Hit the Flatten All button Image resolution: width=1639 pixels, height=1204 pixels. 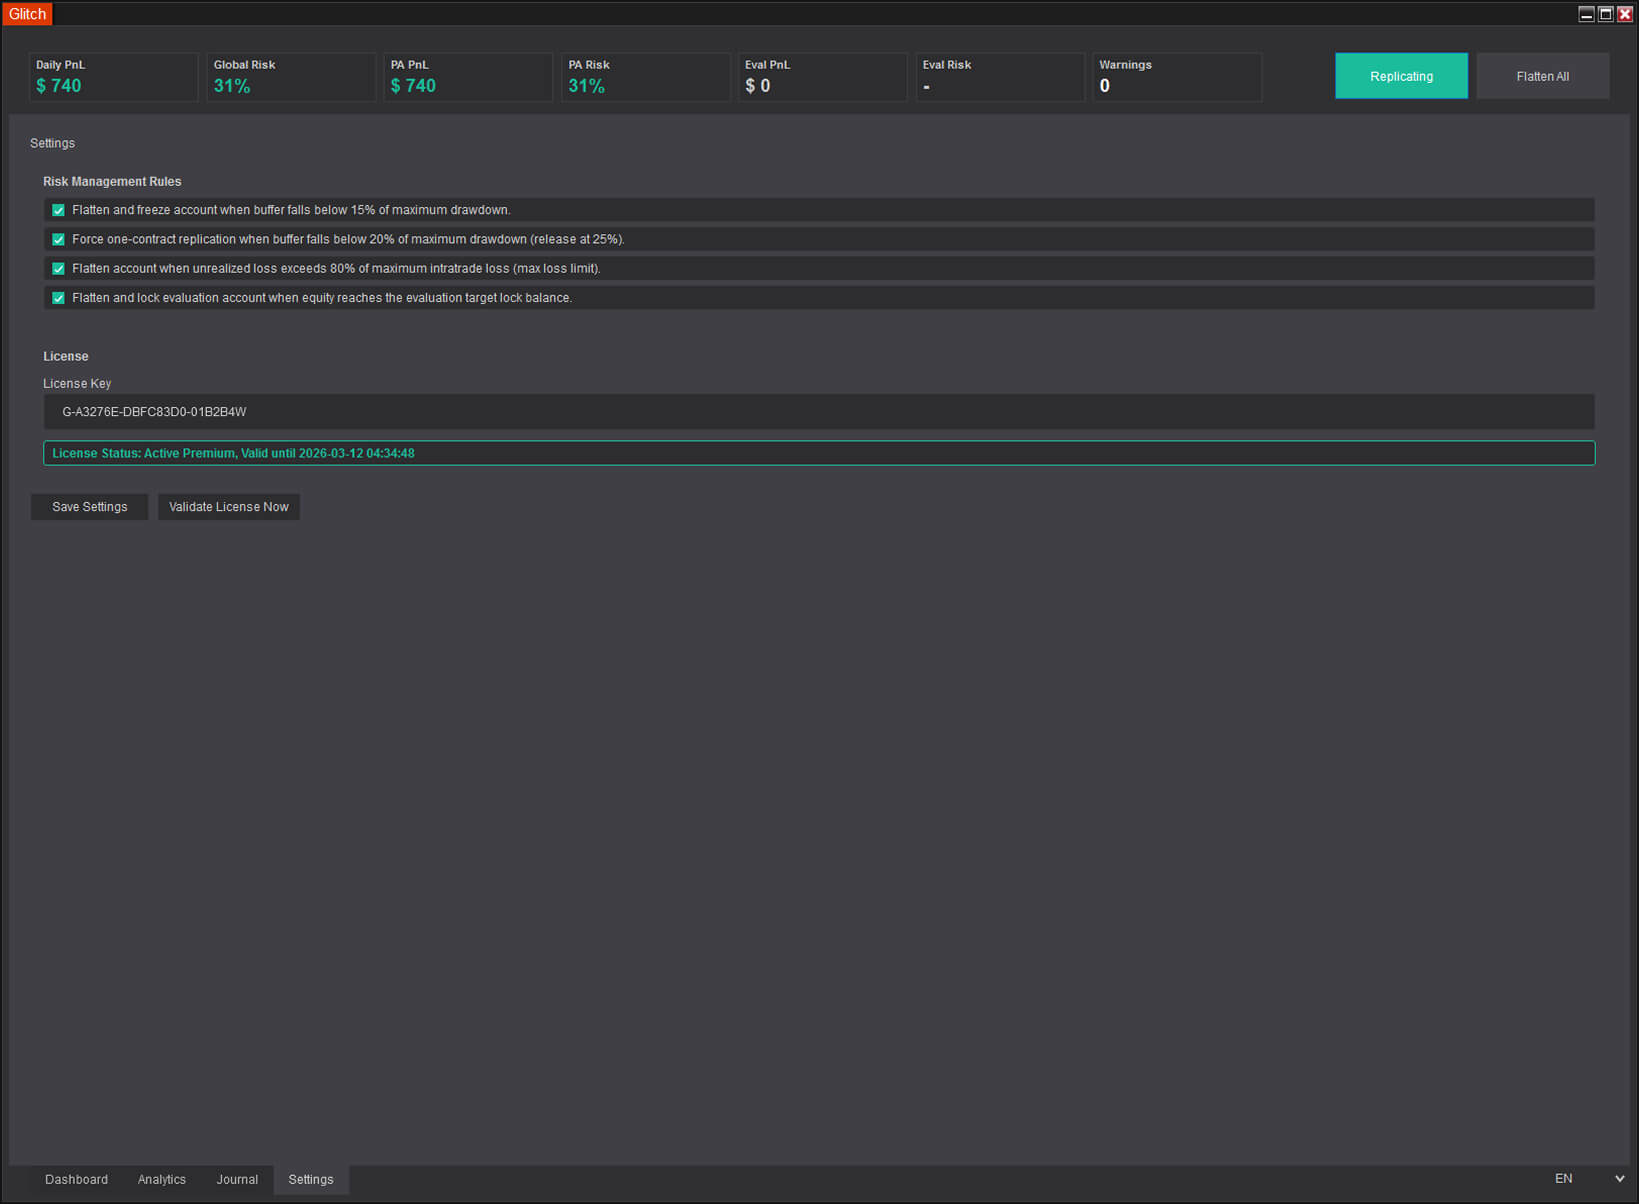[1542, 76]
